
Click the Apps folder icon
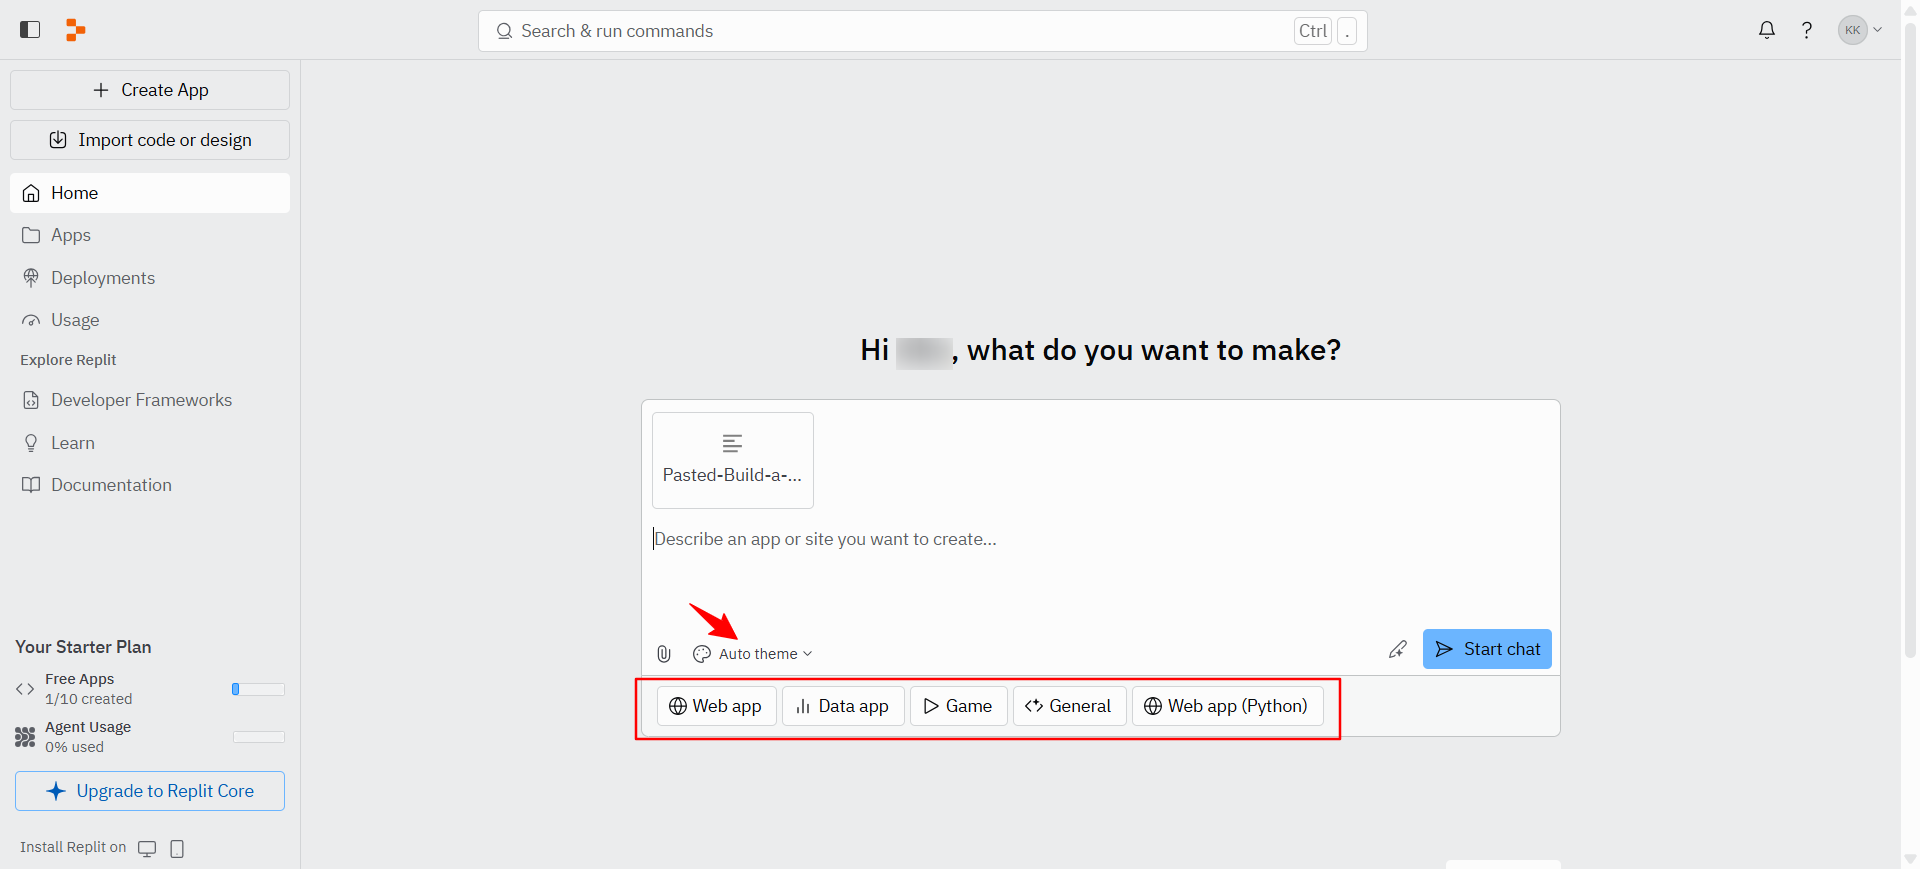point(31,235)
